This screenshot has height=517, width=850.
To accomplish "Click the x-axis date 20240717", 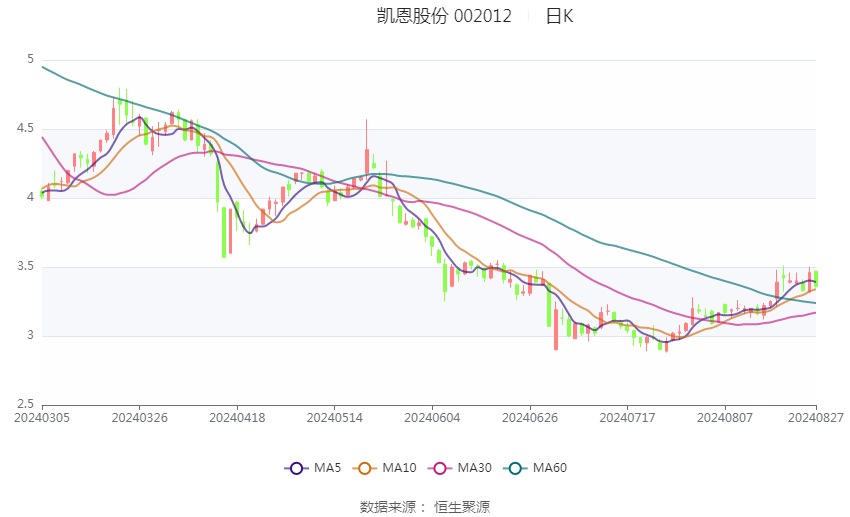I will click(x=627, y=418).
